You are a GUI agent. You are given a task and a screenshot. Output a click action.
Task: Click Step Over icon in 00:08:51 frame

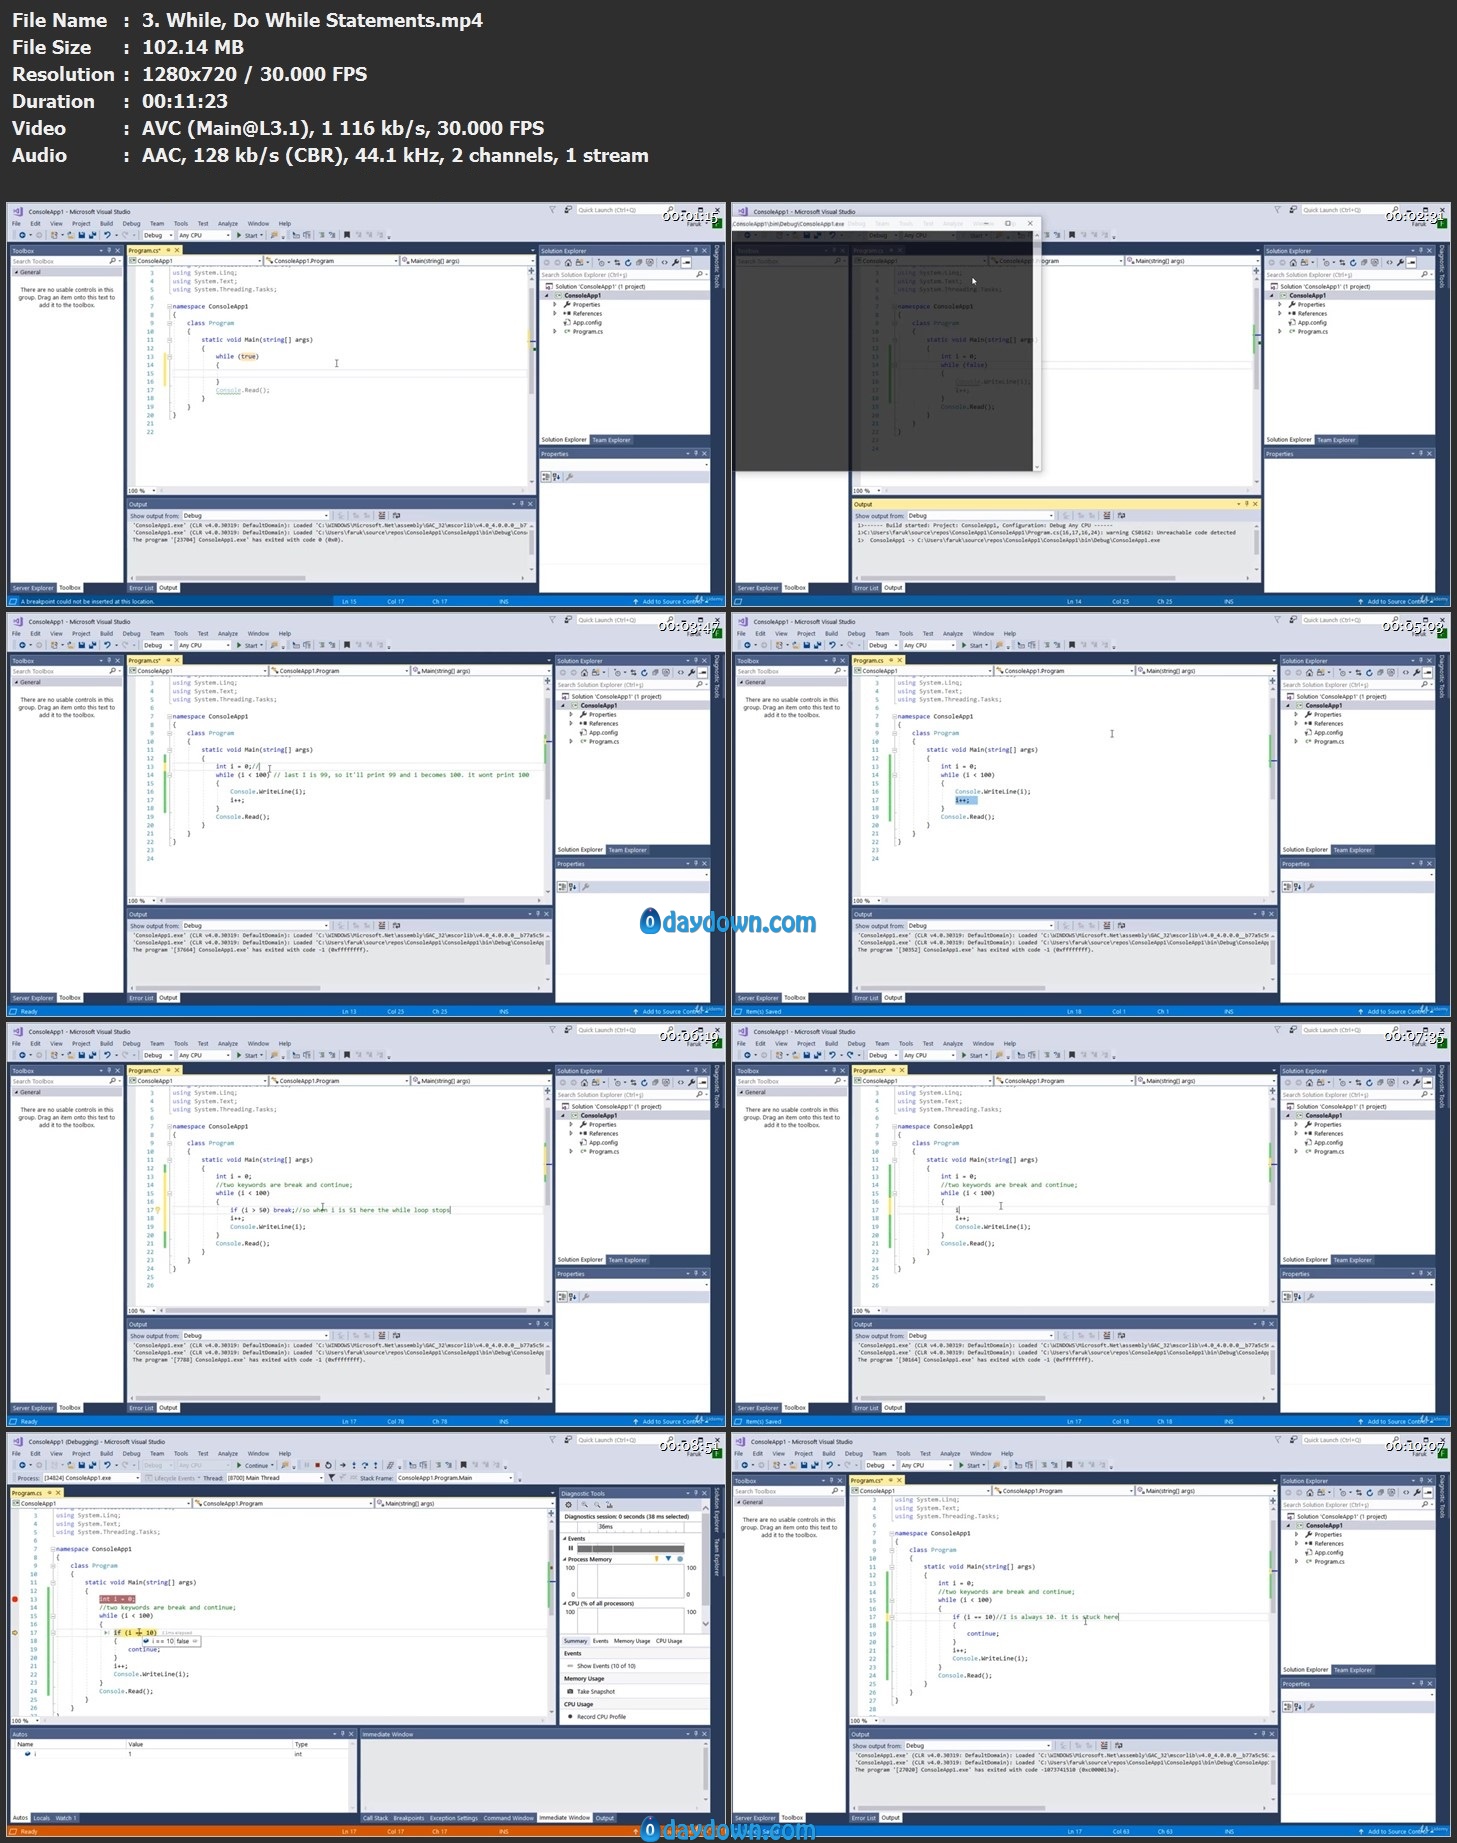click(x=363, y=1465)
